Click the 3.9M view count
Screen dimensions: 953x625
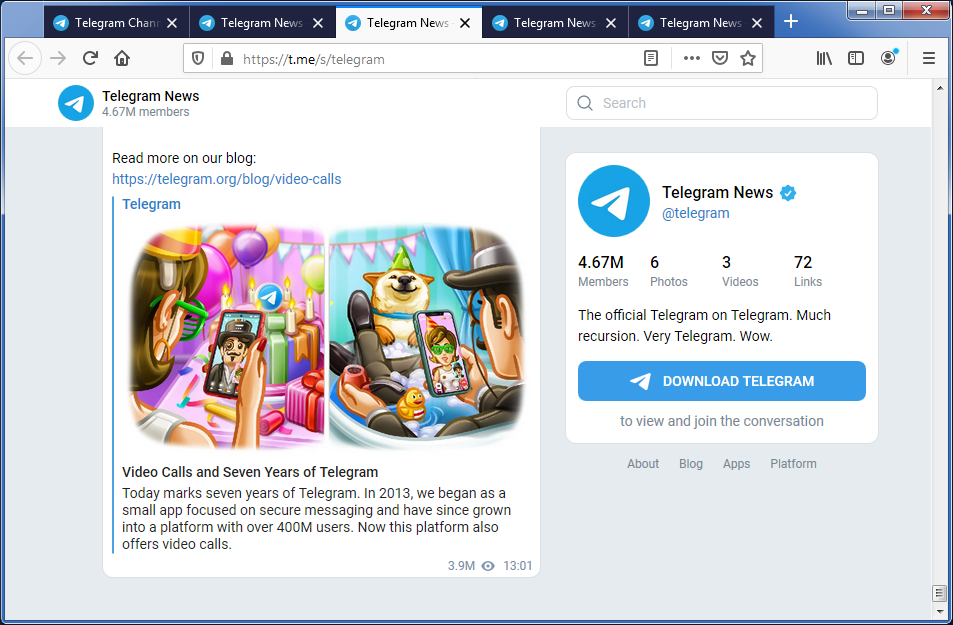pos(461,565)
